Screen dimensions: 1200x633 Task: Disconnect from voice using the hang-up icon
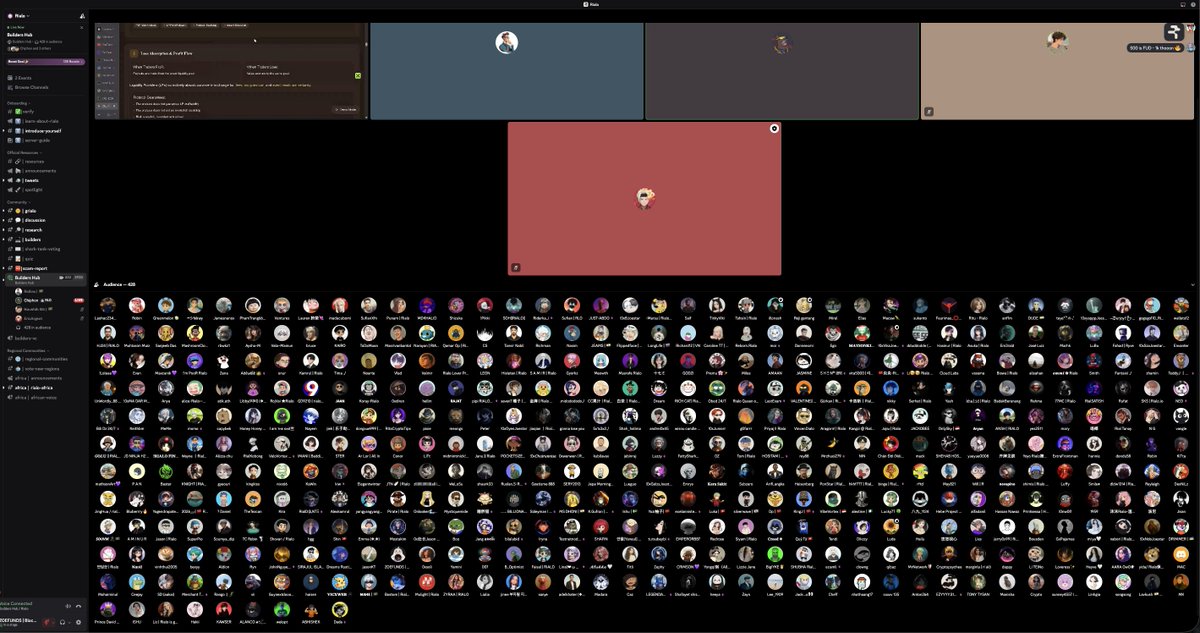point(78,606)
